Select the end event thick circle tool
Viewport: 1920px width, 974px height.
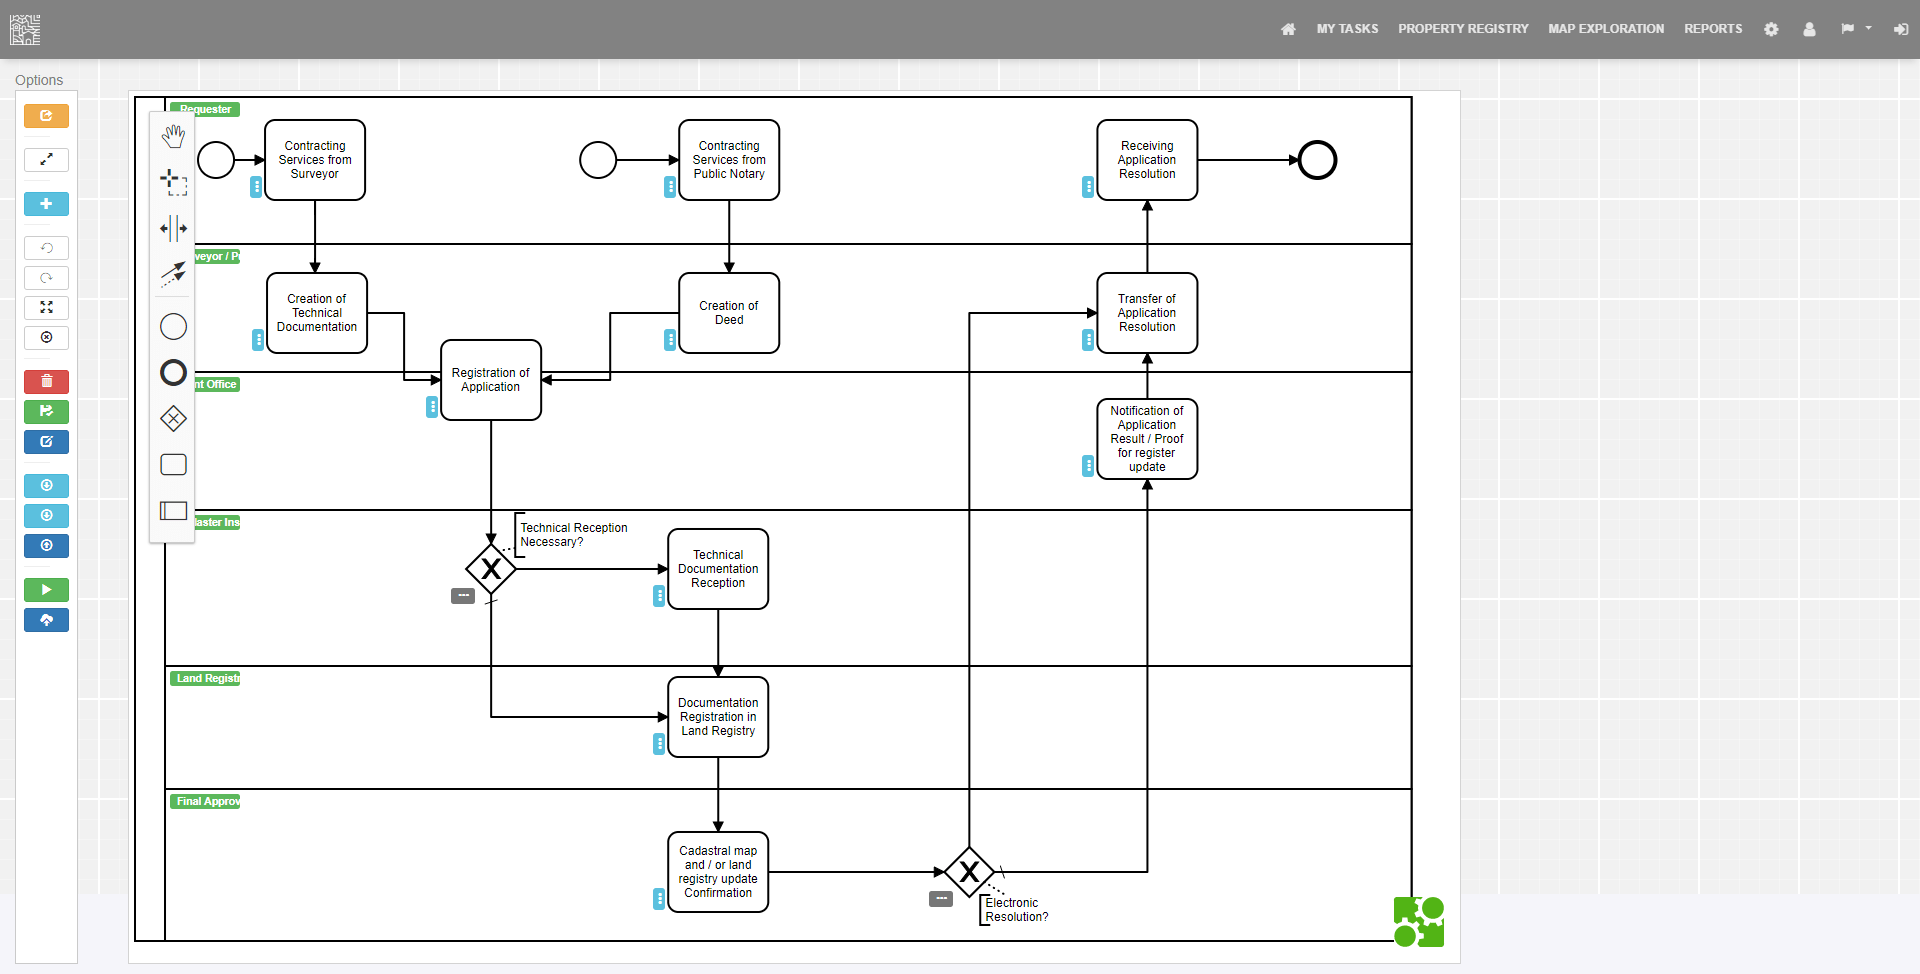(x=173, y=373)
